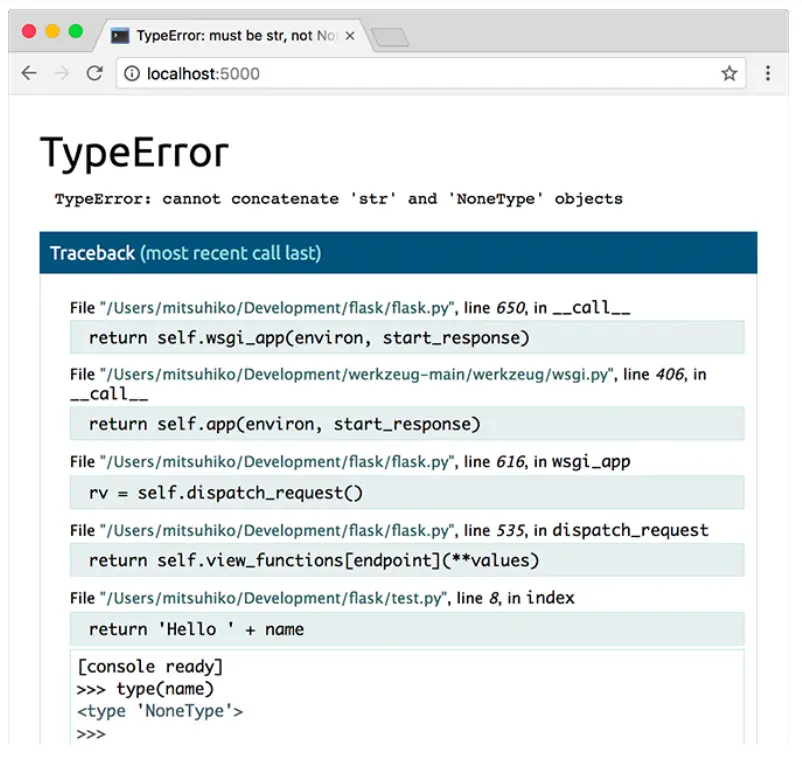
Task: Open the browser three-dot menu
Action: (x=768, y=74)
